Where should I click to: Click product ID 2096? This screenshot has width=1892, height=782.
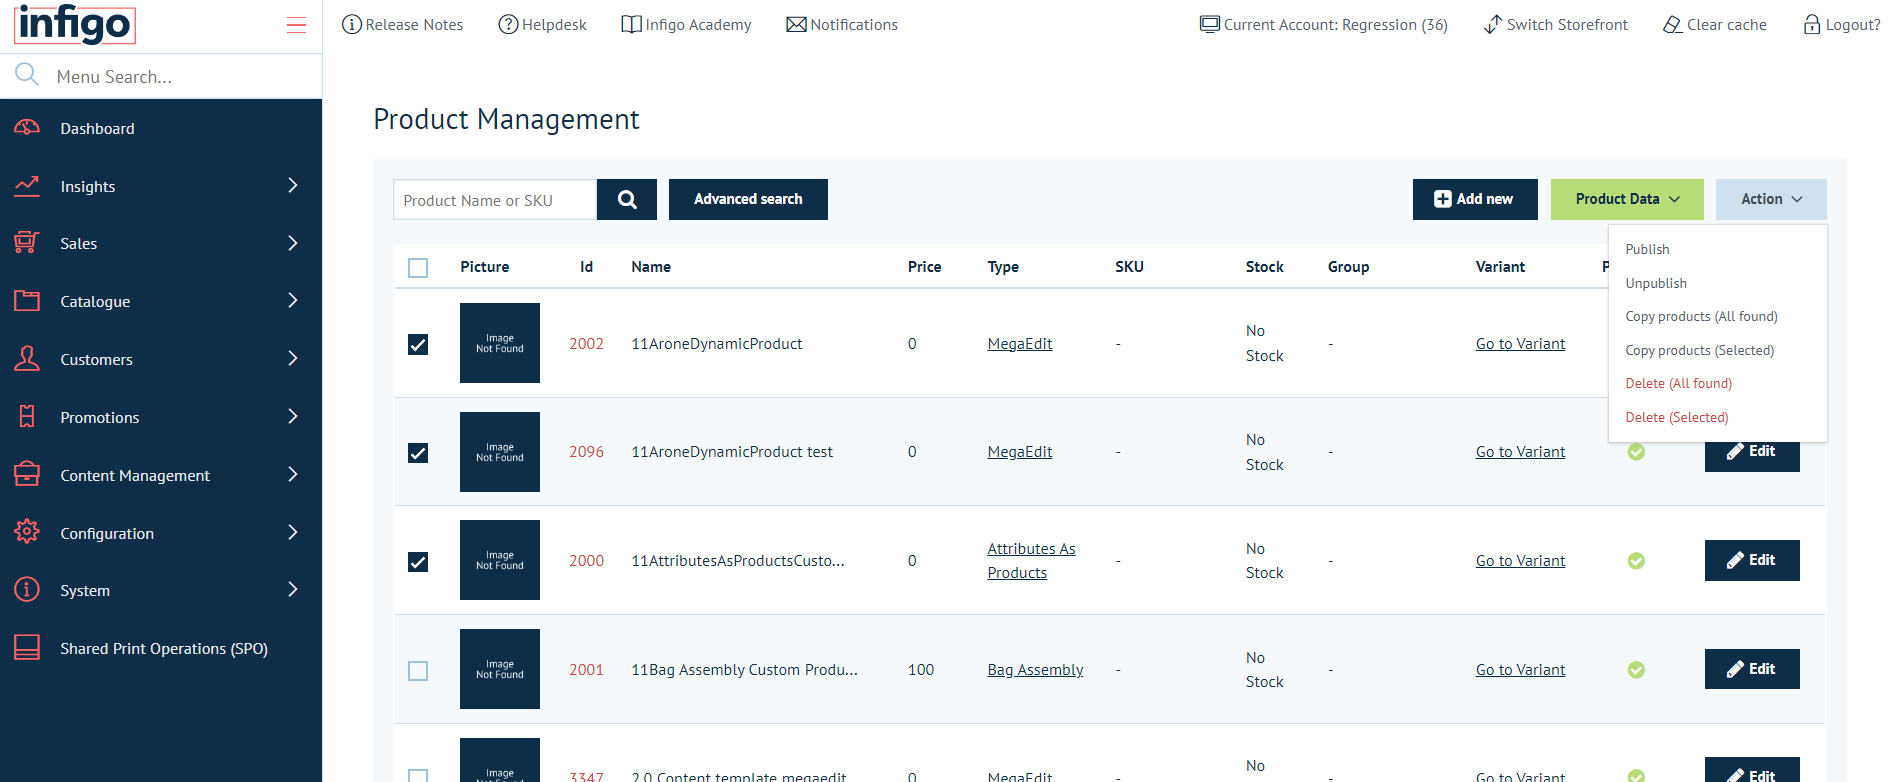coord(586,452)
